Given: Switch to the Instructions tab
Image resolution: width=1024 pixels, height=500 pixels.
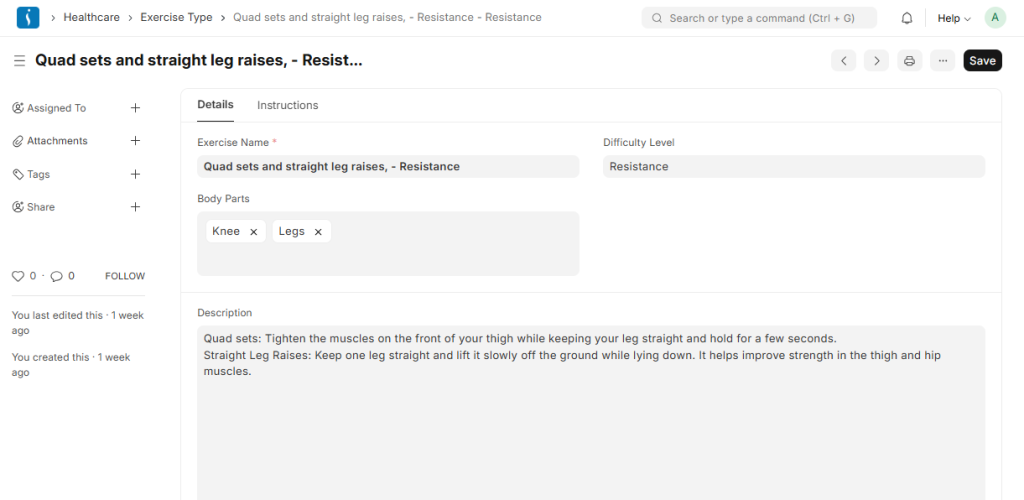Looking at the screenshot, I should (287, 105).
